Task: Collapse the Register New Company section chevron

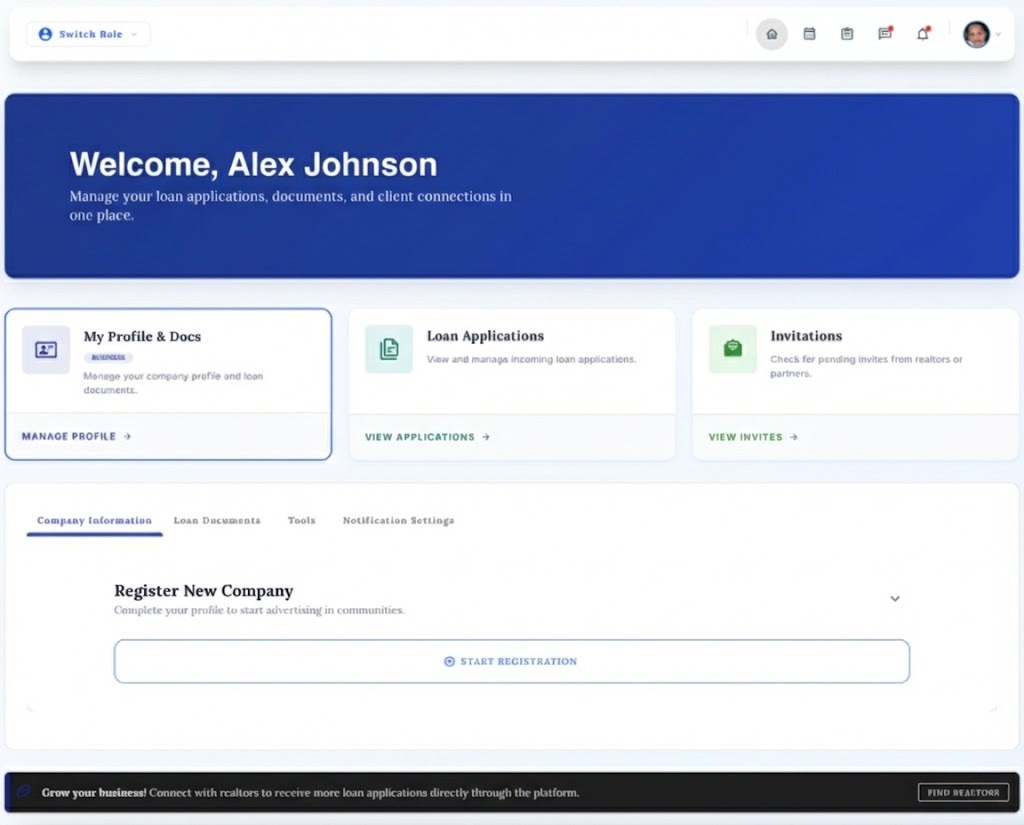Action: (x=895, y=599)
